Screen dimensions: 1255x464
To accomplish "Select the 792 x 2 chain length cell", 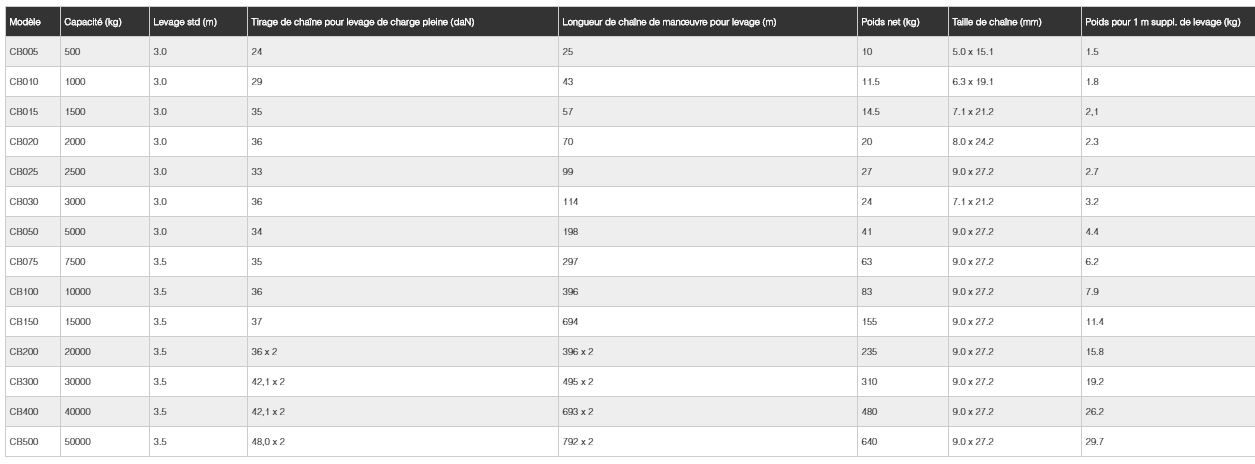I will [x=578, y=441].
